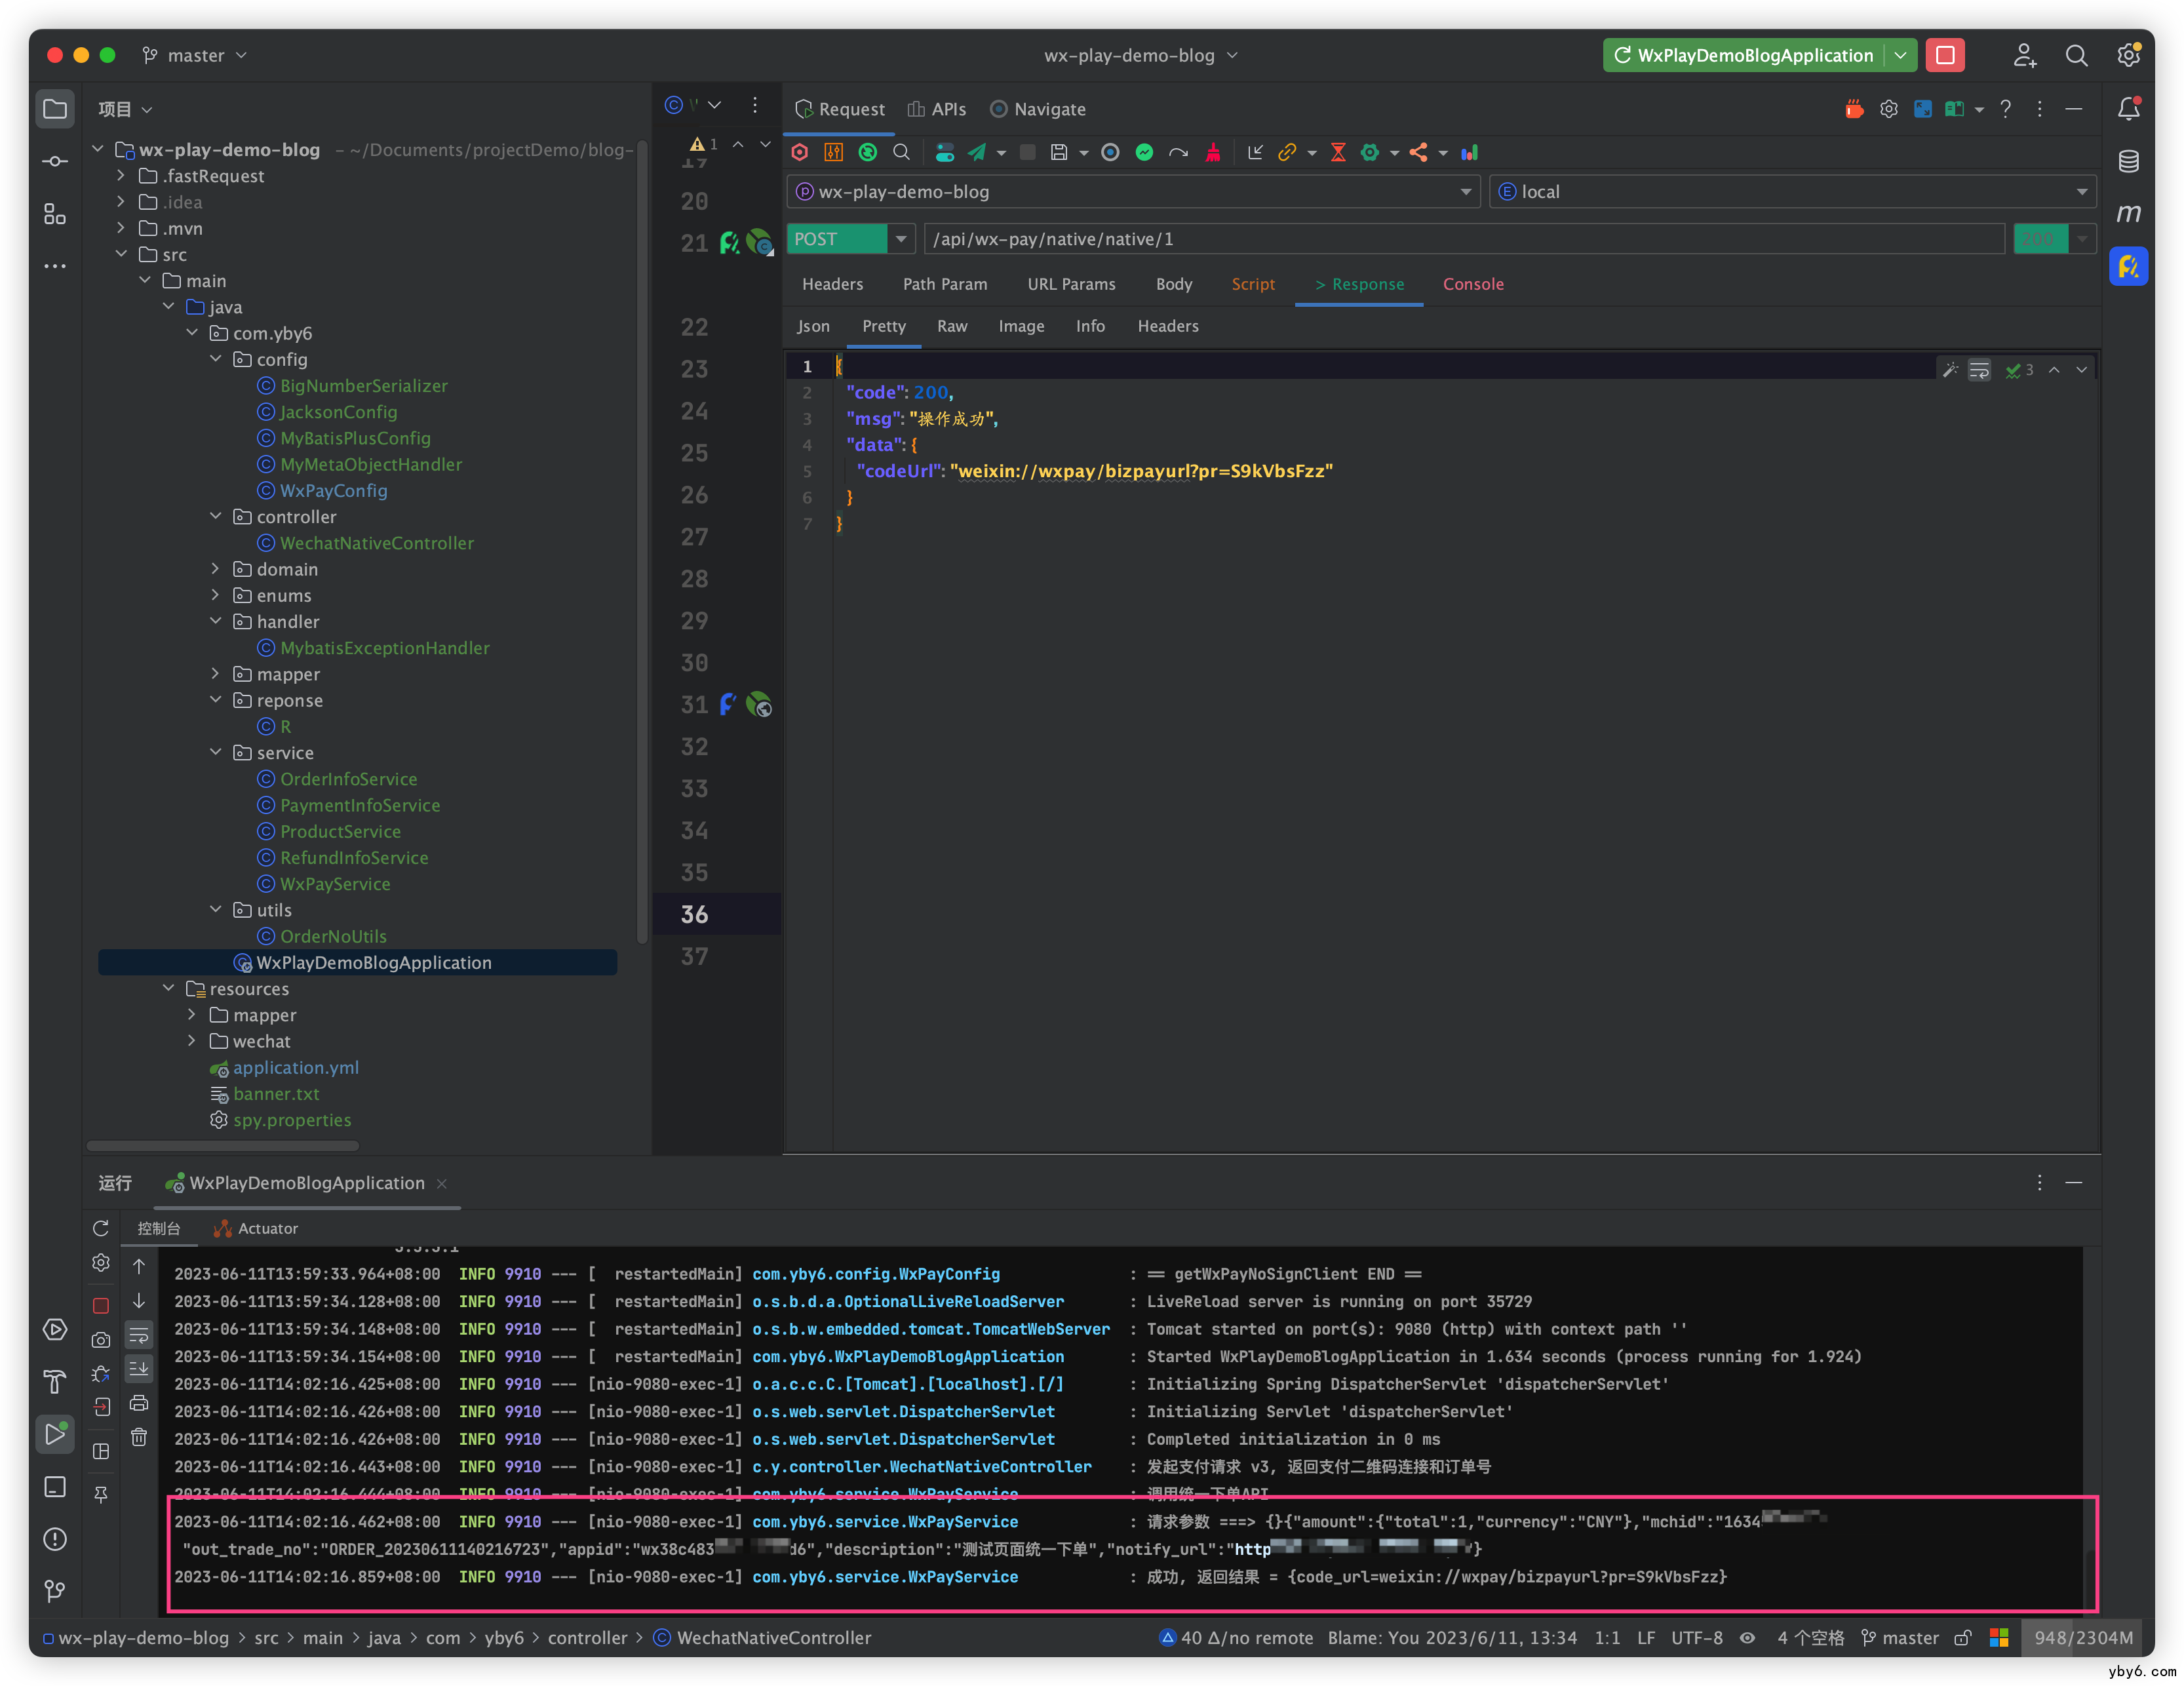Open the environment dropdown showing local
The width and height of the screenshot is (2184, 1686).
[1792, 191]
